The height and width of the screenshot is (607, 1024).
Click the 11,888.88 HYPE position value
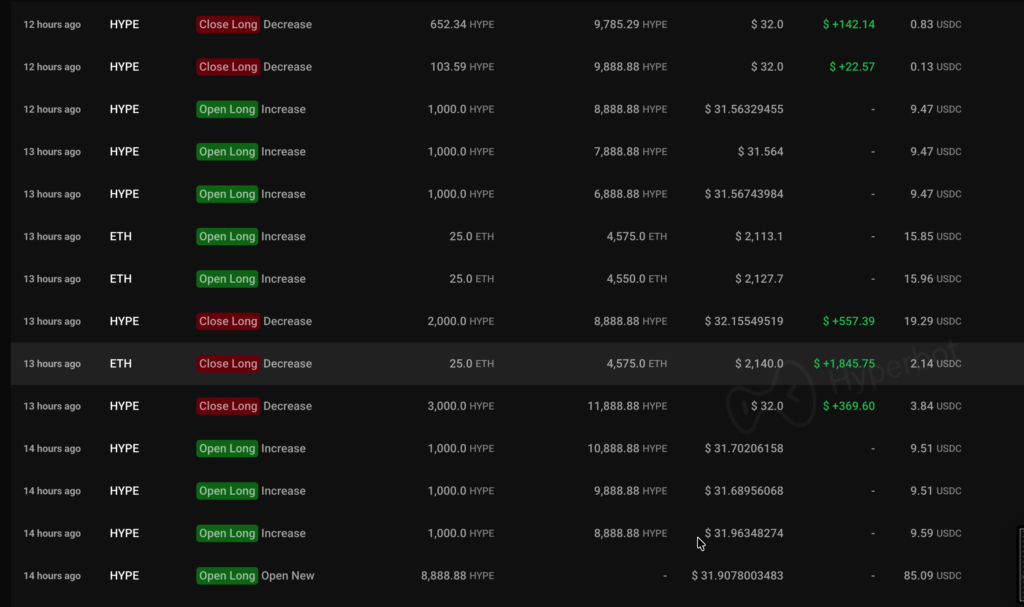[627, 406]
